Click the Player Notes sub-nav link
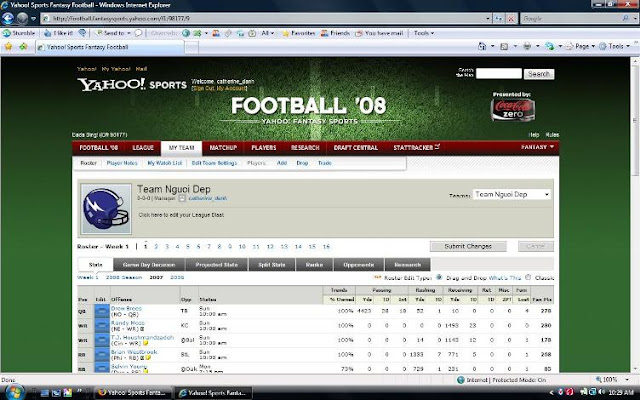The image size is (640, 400). point(122,163)
